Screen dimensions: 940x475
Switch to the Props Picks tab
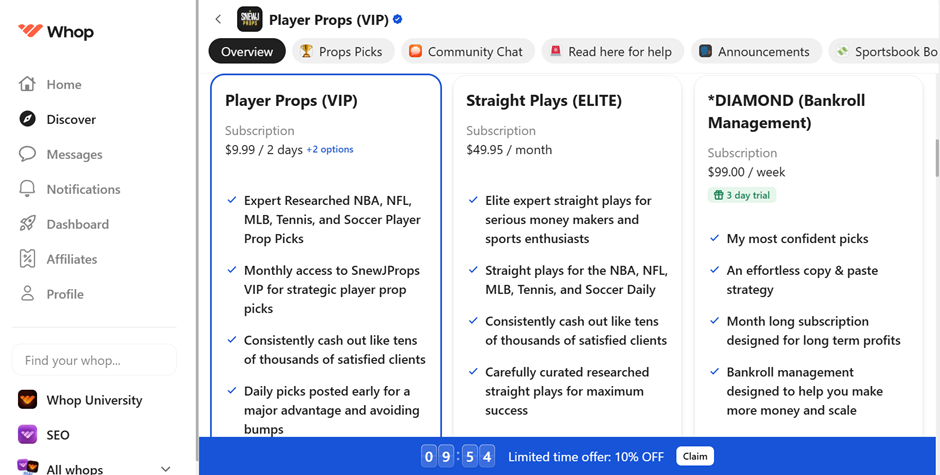pos(341,52)
